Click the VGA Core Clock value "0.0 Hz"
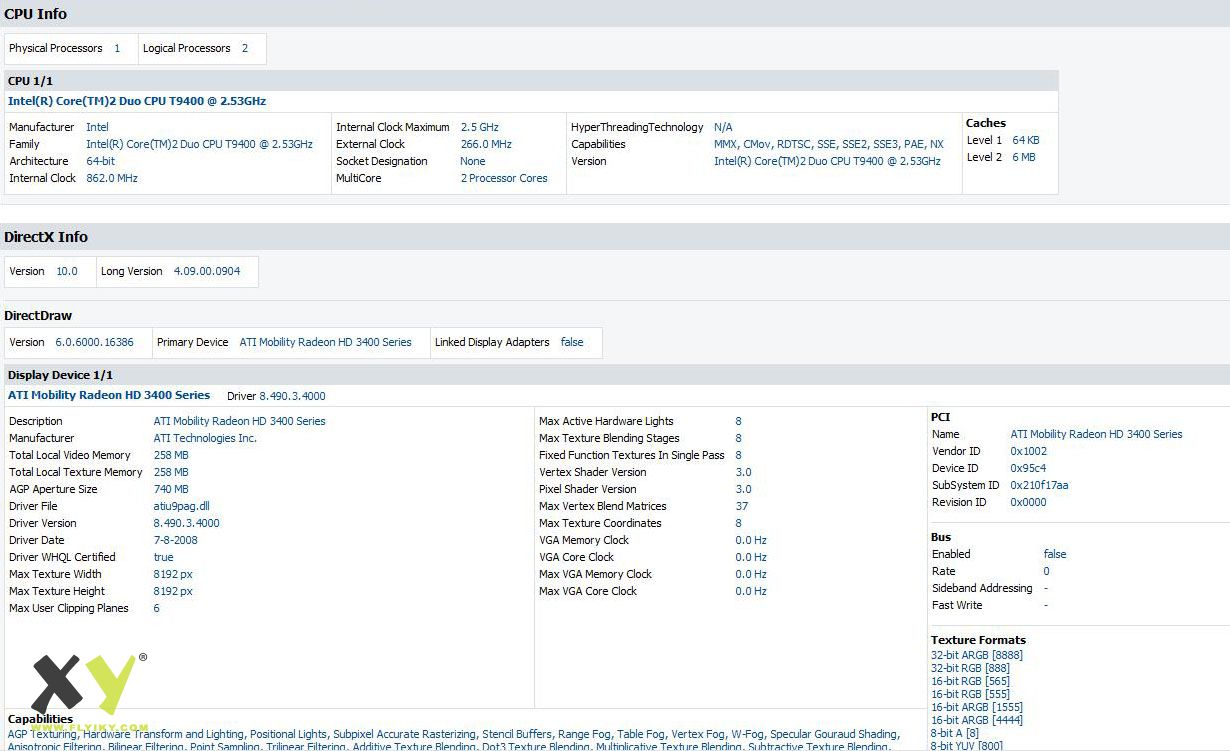 tap(751, 557)
